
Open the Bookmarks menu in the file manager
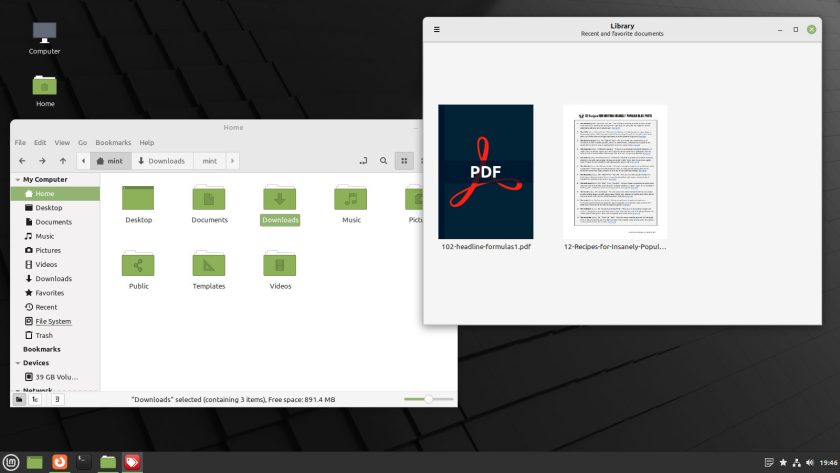[x=113, y=142]
